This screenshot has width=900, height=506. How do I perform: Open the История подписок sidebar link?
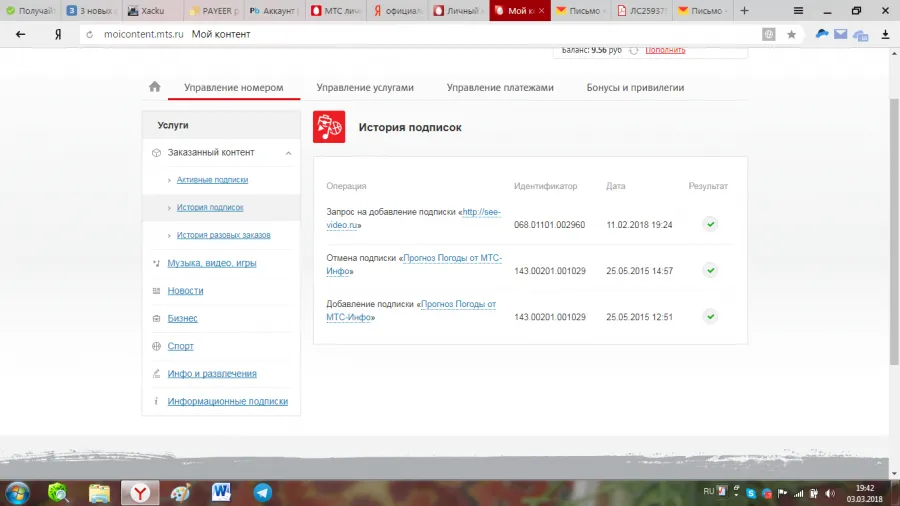(210, 207)
